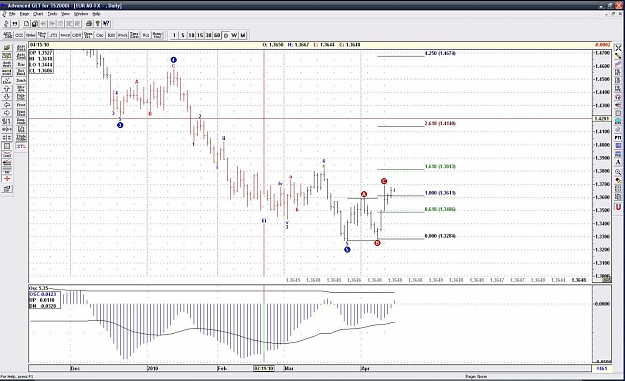Image resolution: width=625 pixels, height=381 pixels.
Task: Select the 60-minute timeframe button
Action: point(217,35)
